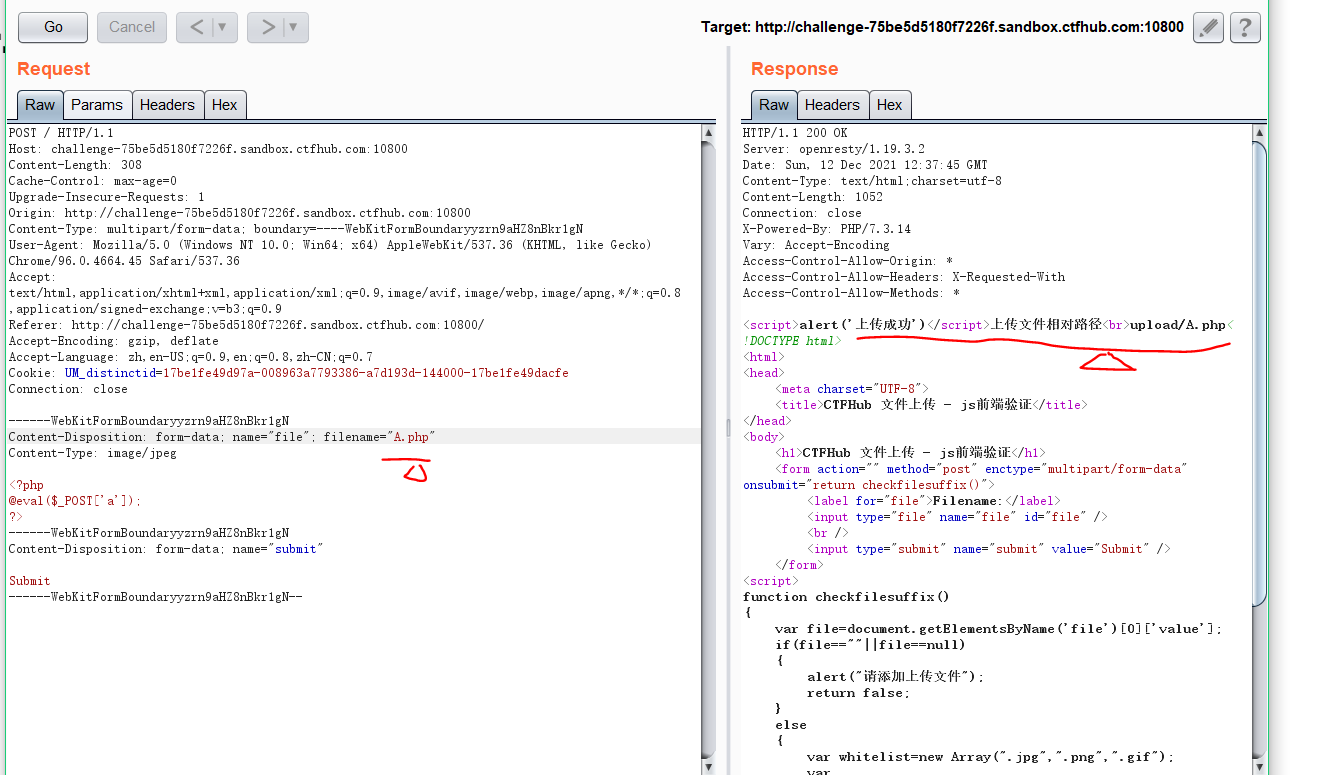Viewport: 1319px width, 775px height.
Task: Open the forward-history dropdown arrow
Action: tap(295, 27)
